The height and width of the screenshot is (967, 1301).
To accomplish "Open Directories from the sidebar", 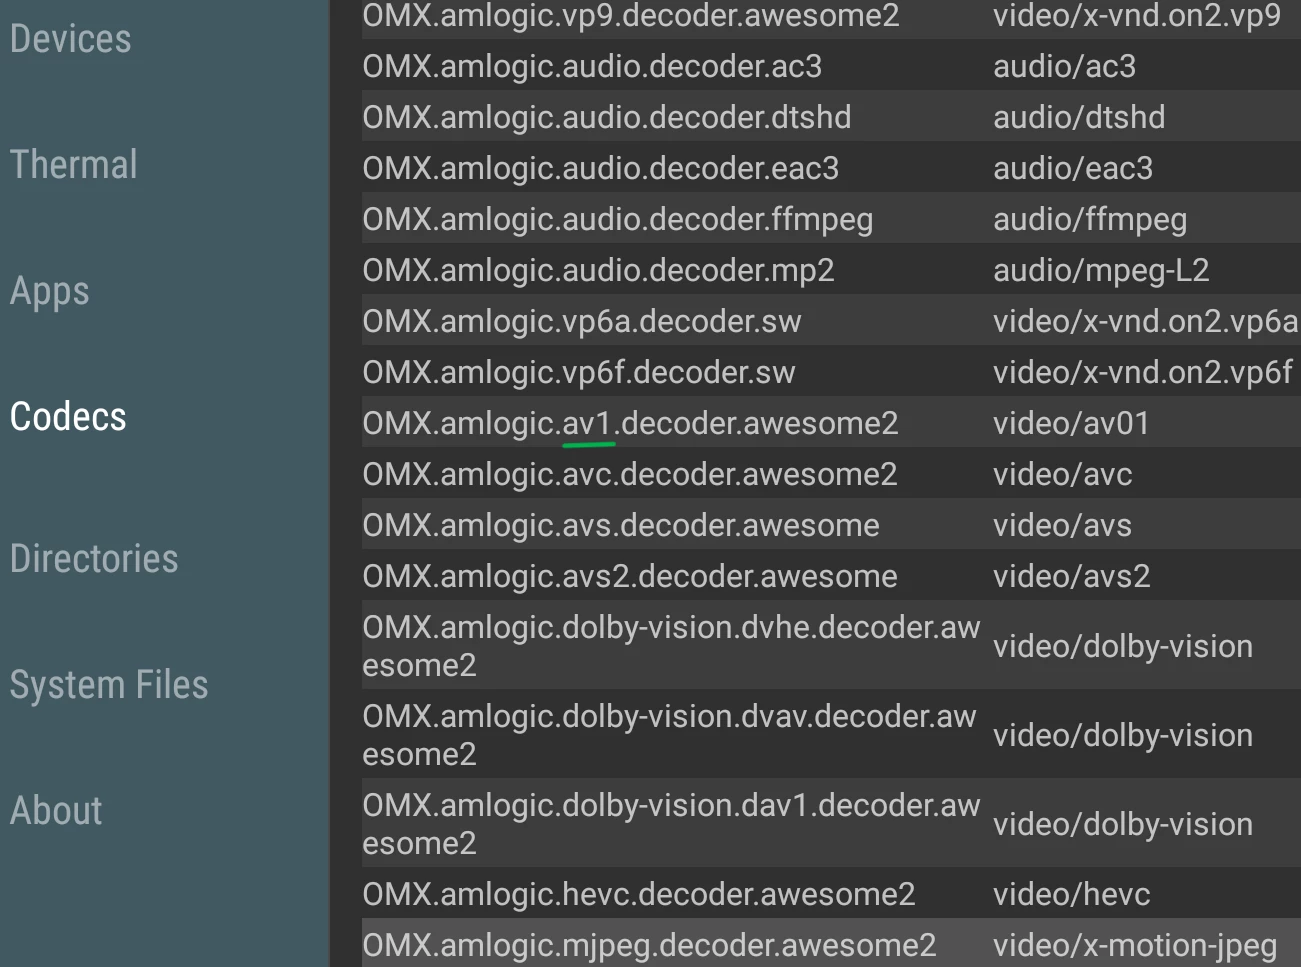I will [94, 559].
